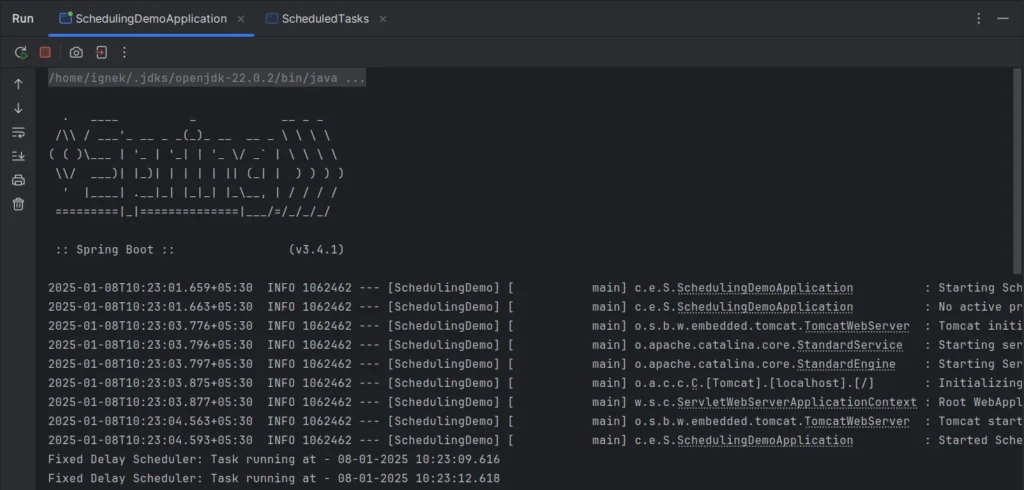Click the timestamp 2025-01-08T10:23:03.796+05:30
1024x490 pixels.
[150, 345]
